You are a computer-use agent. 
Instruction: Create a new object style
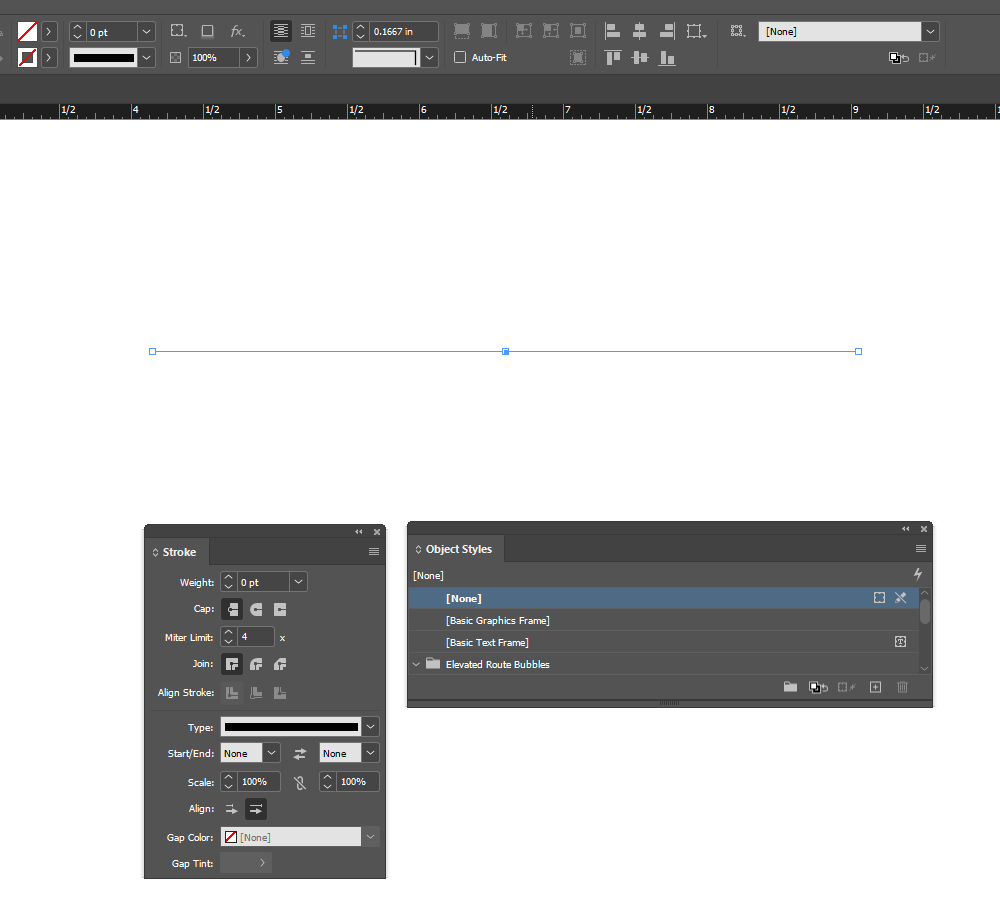[x=875, y=687]
